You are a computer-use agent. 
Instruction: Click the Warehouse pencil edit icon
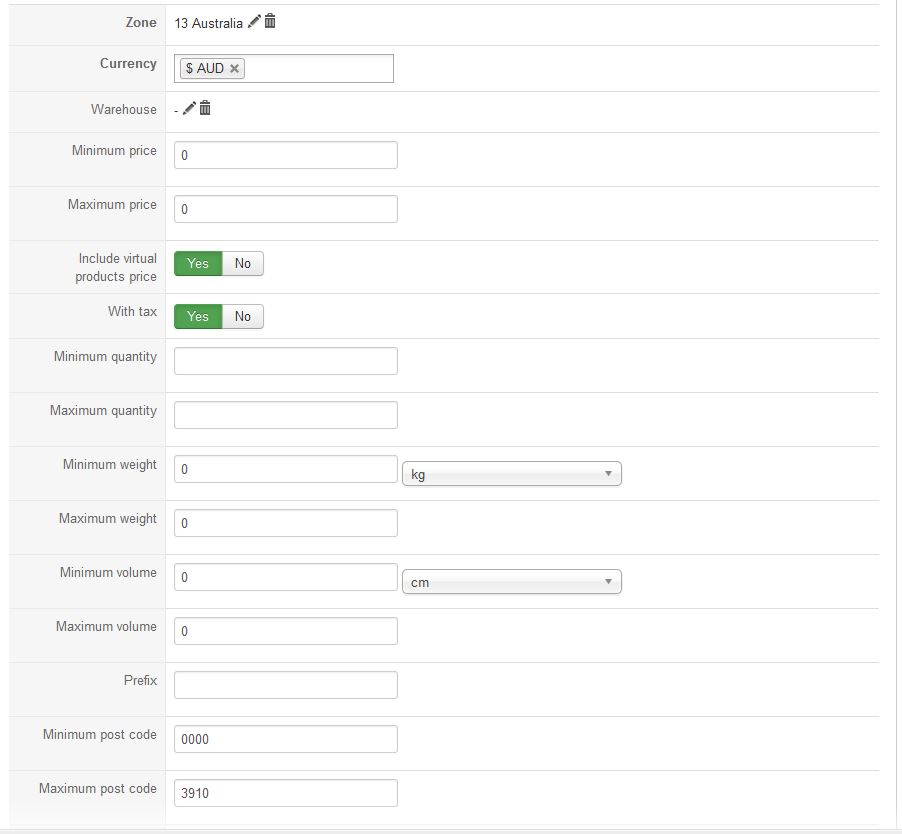coord(189,108)
